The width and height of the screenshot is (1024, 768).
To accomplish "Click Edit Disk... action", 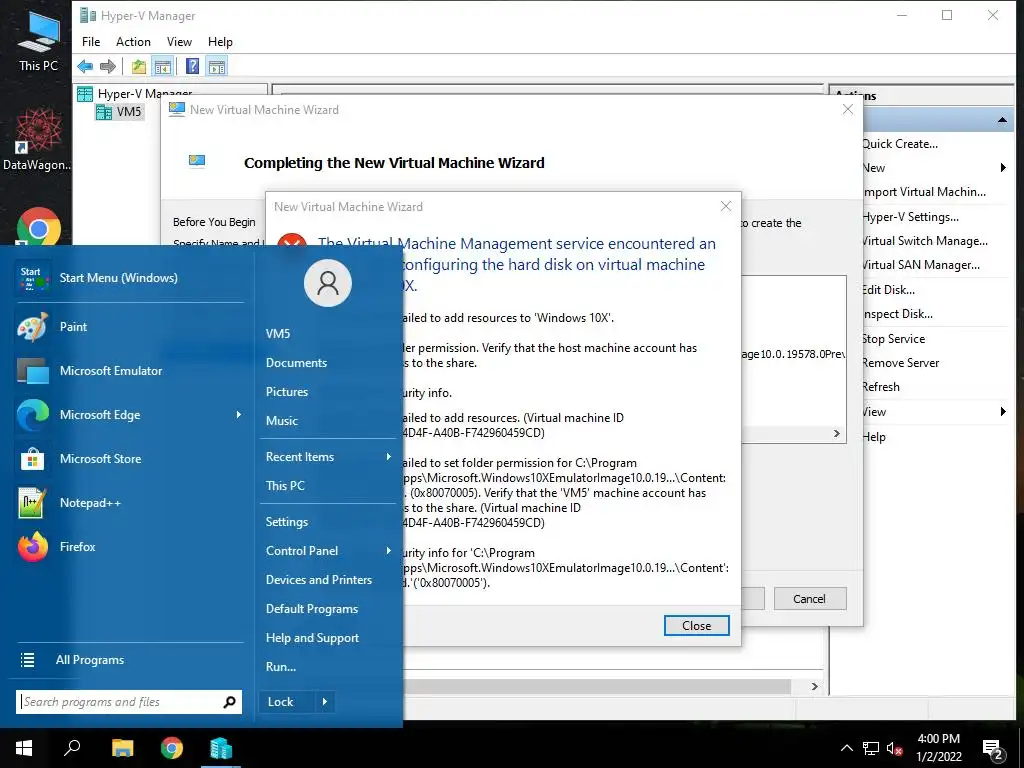I will point(888,290).
